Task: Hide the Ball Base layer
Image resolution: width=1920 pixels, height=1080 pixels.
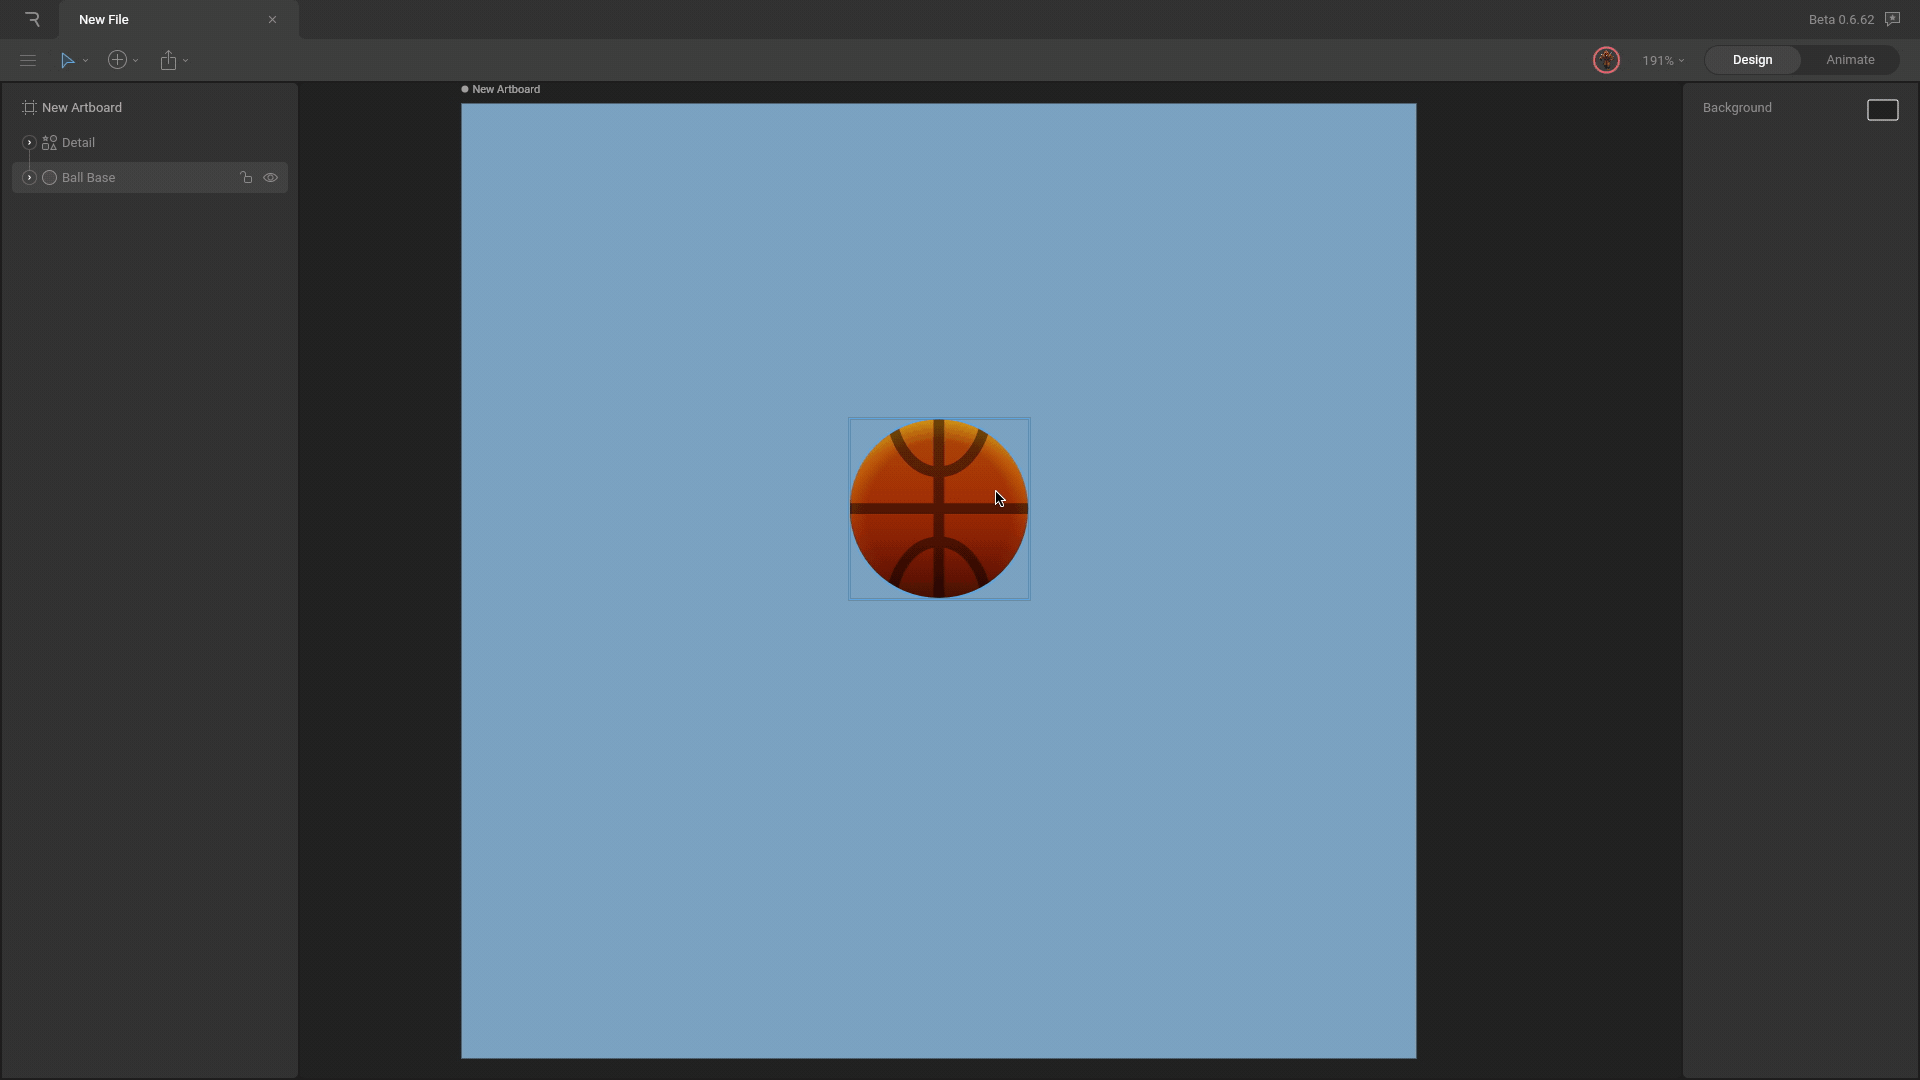Action: (x=270, y=178)
